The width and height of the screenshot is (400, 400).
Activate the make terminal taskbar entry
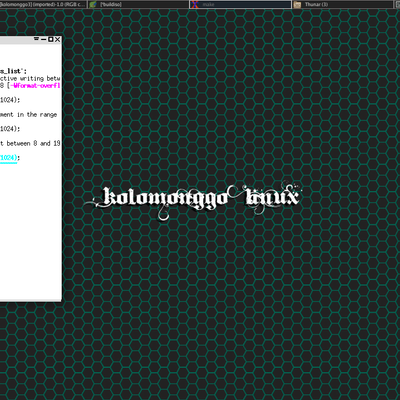[x=240, y=4]
